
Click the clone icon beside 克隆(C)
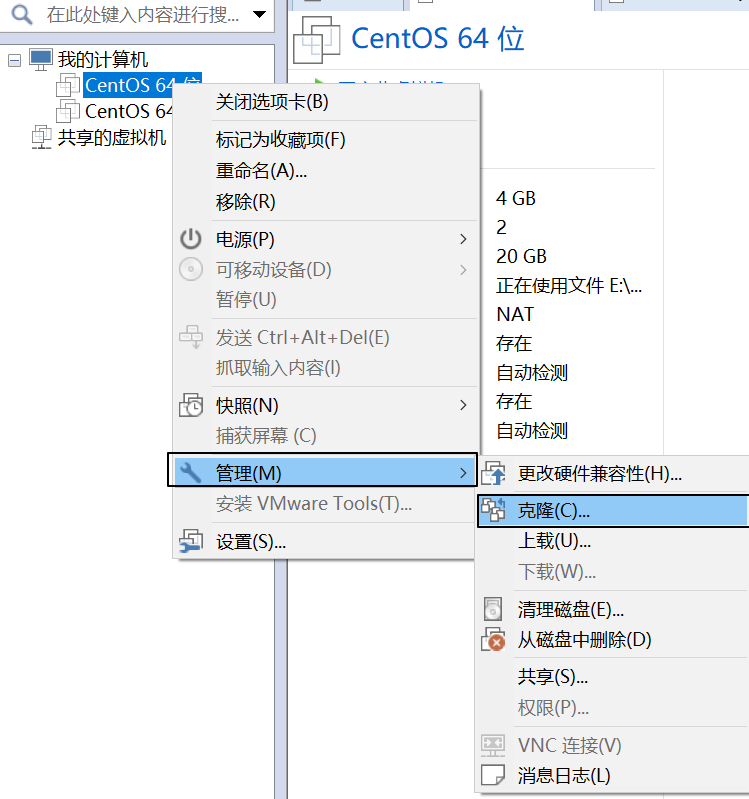(494, 510)
